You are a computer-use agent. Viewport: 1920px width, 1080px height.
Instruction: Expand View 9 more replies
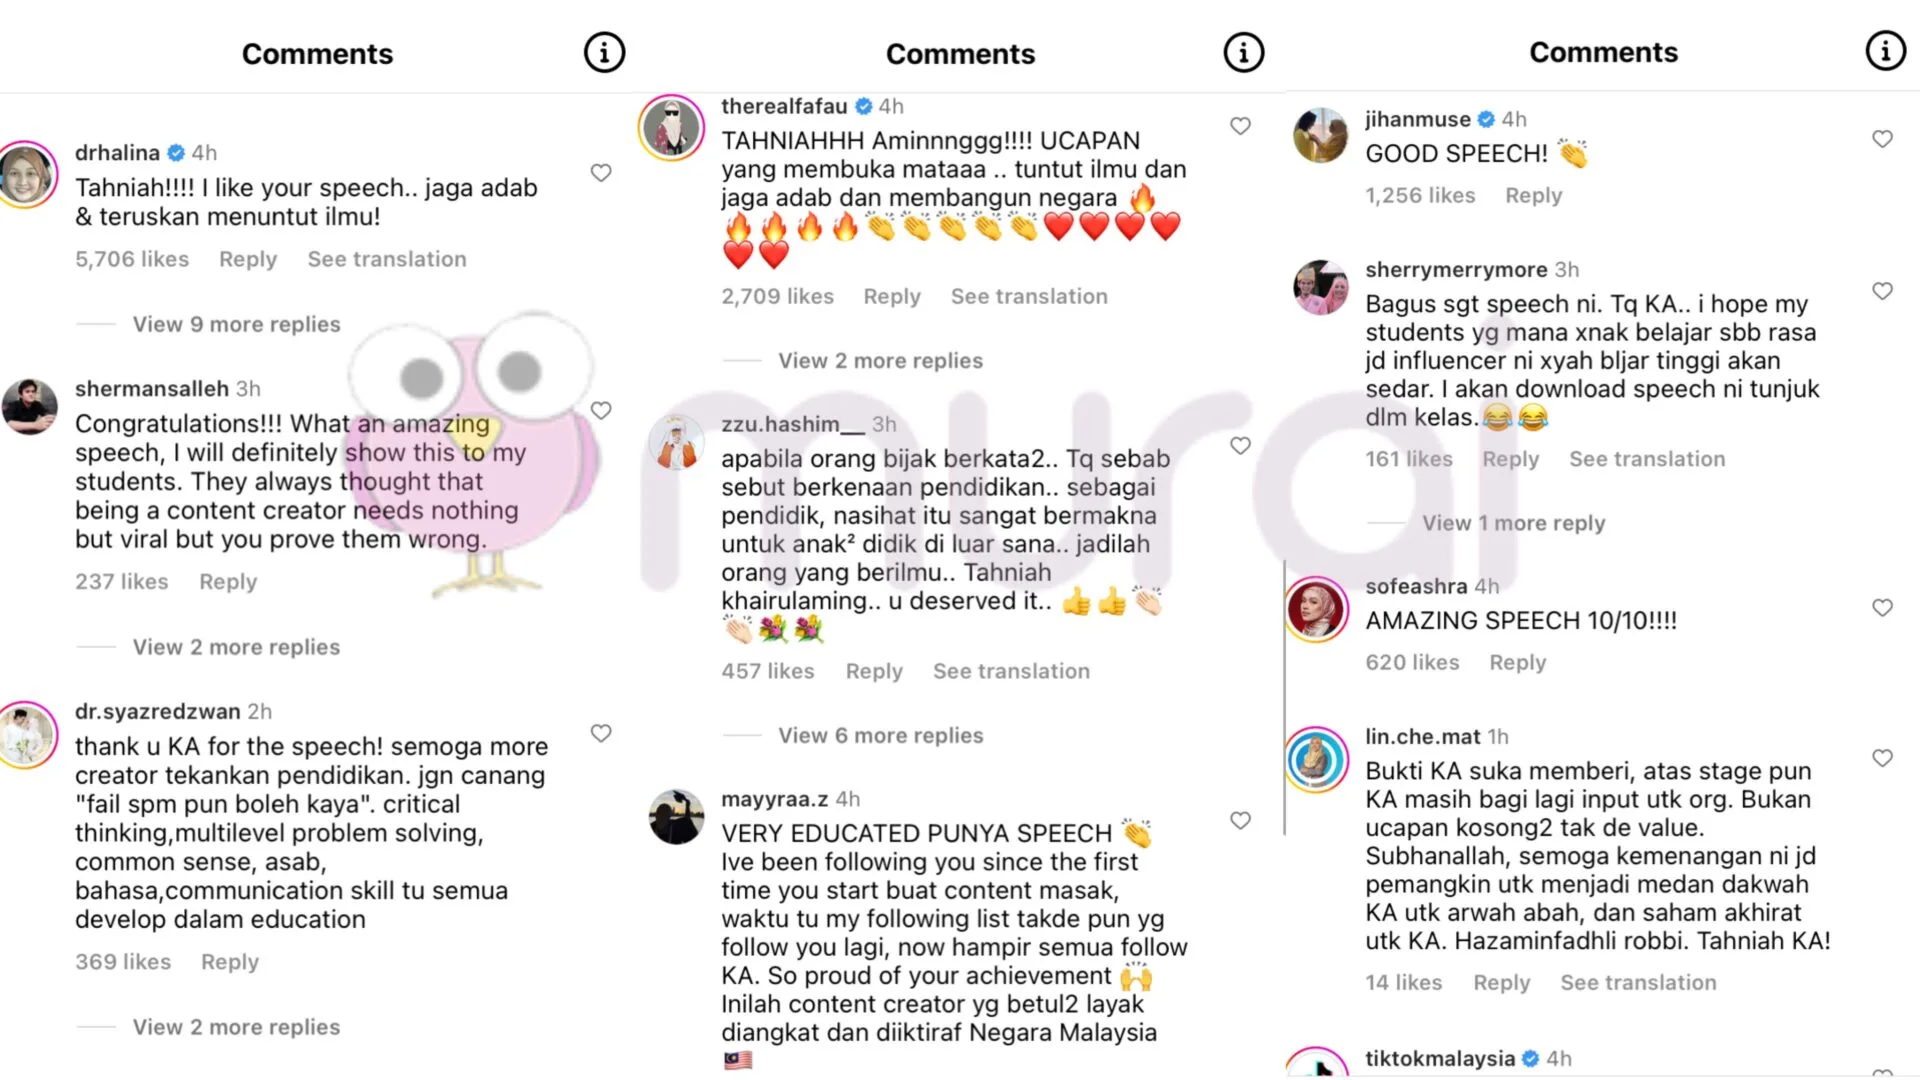coord(236,324)
